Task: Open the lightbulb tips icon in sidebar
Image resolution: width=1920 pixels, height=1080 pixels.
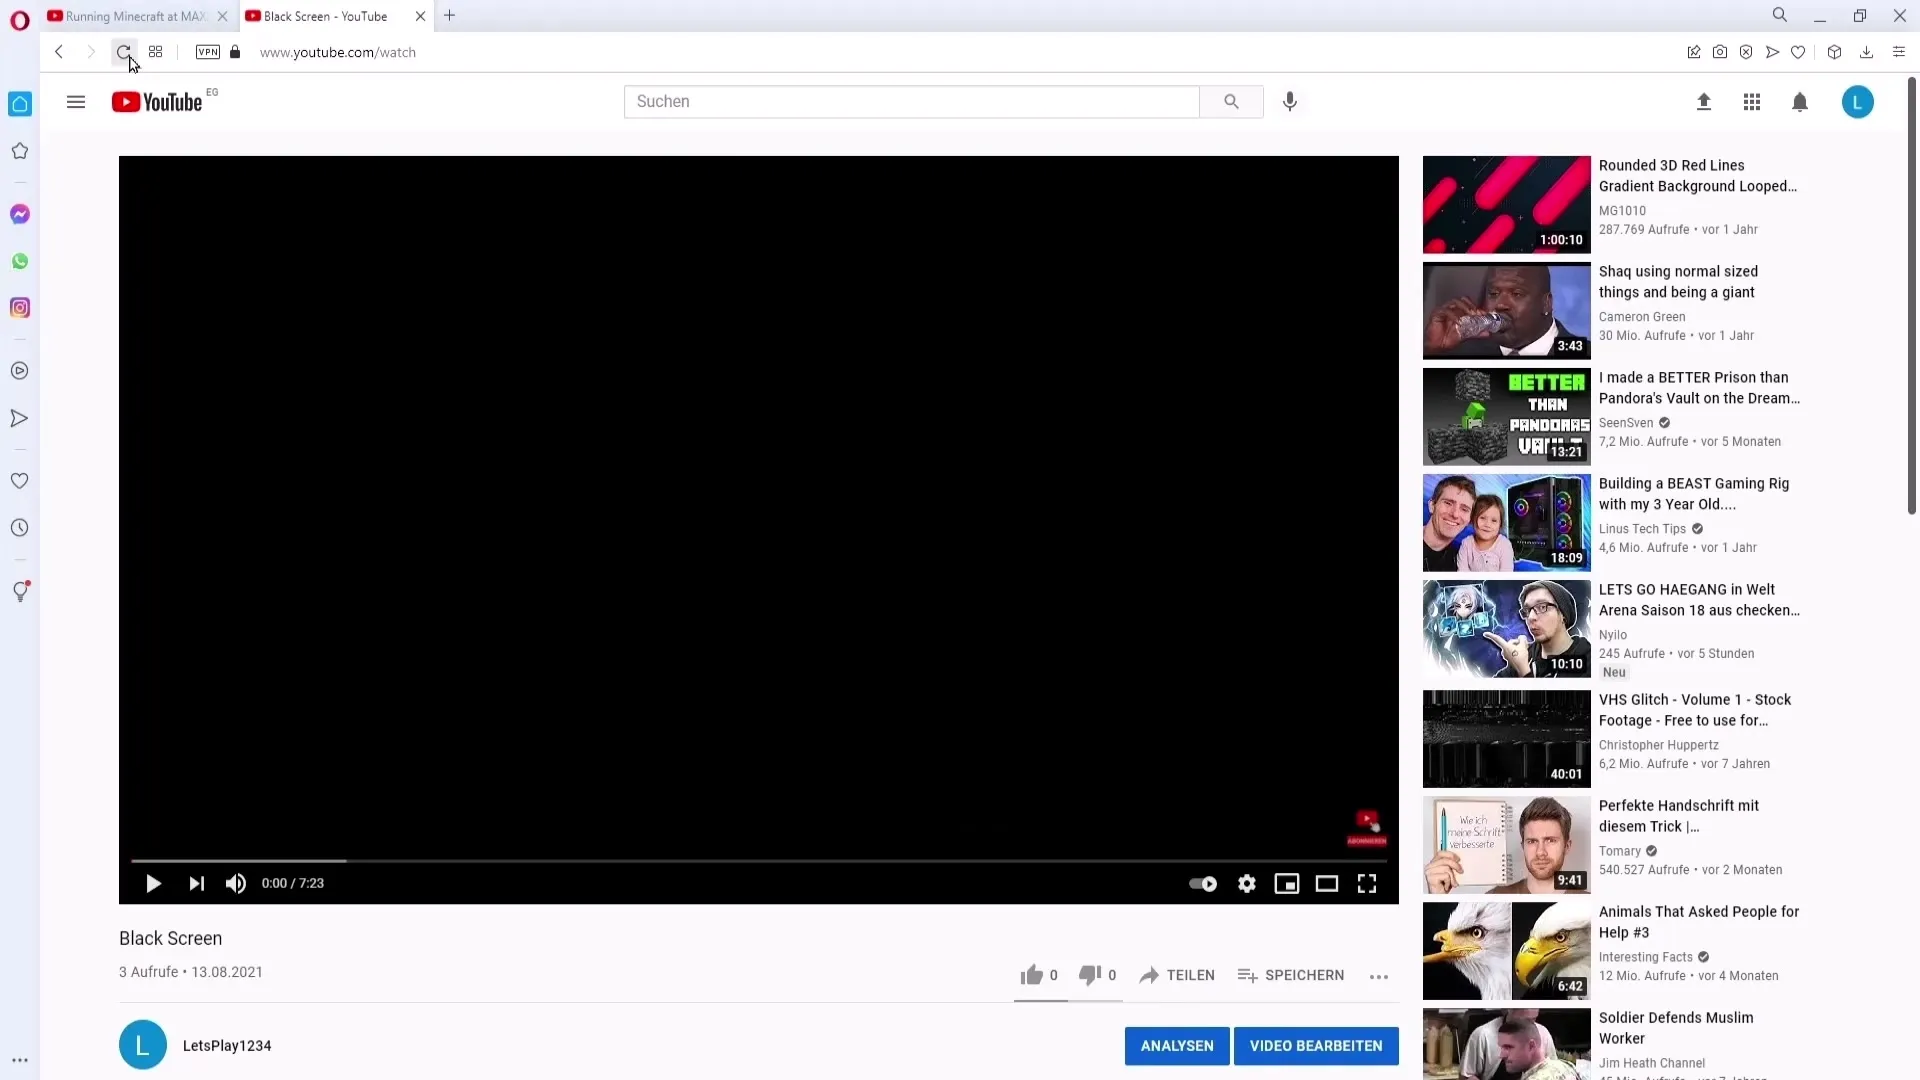Action: 20,592
